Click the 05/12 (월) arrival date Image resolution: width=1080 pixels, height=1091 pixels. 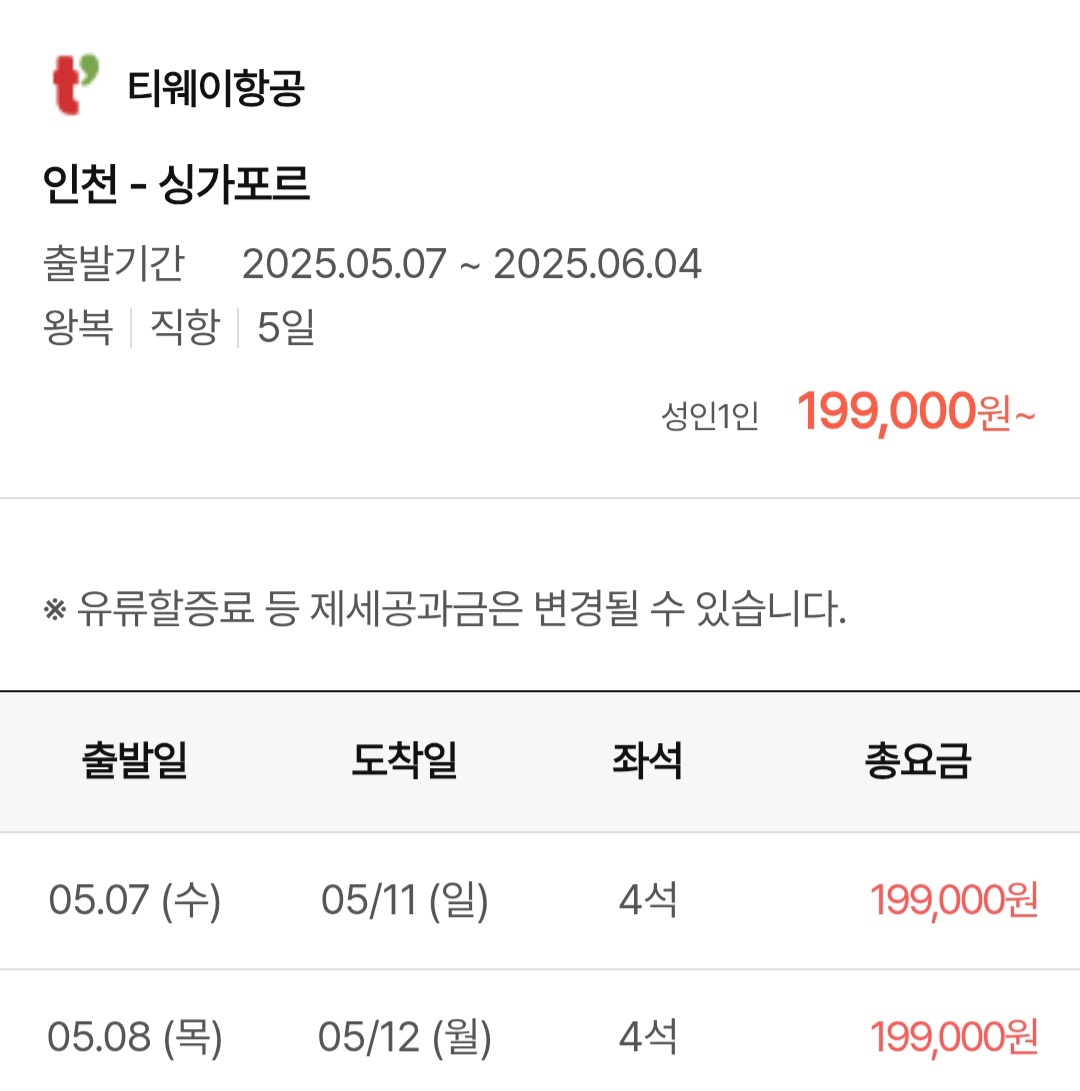click(x=404, y=1037)
